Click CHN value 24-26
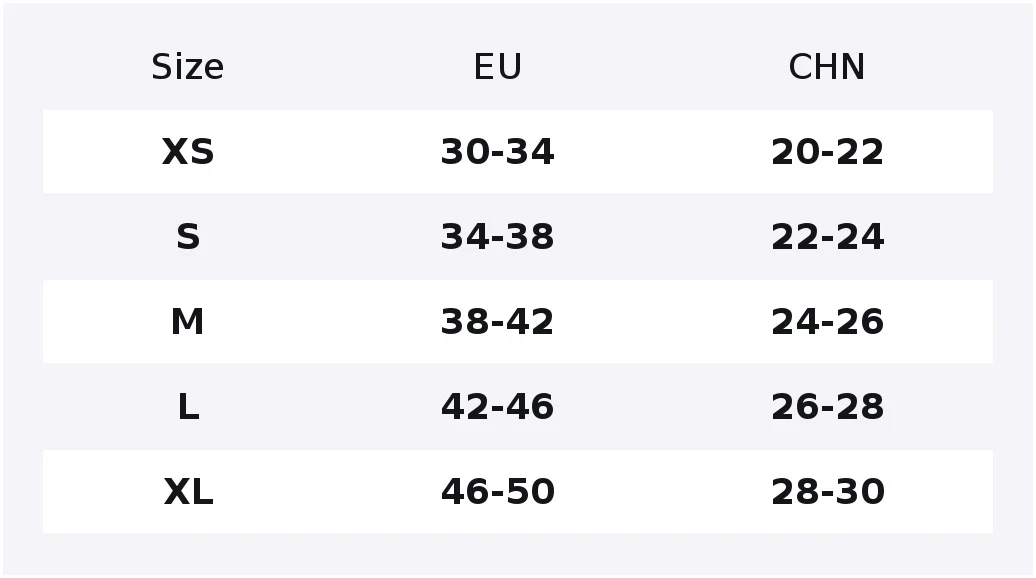This screenshot has width=1036, height=578. (x=827, y=322)
